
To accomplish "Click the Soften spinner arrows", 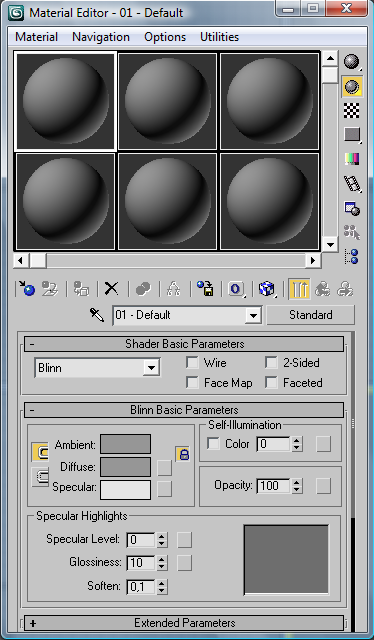I will point(162,587).
